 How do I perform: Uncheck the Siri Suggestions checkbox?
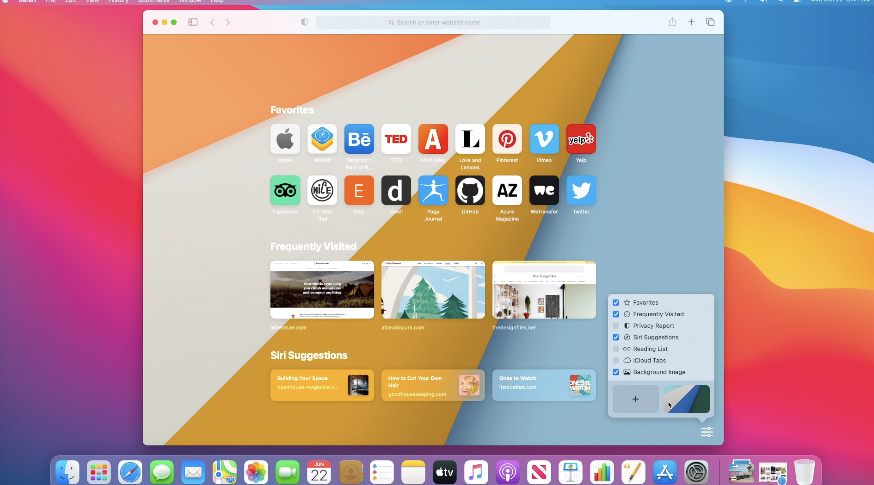coord(616,337)
